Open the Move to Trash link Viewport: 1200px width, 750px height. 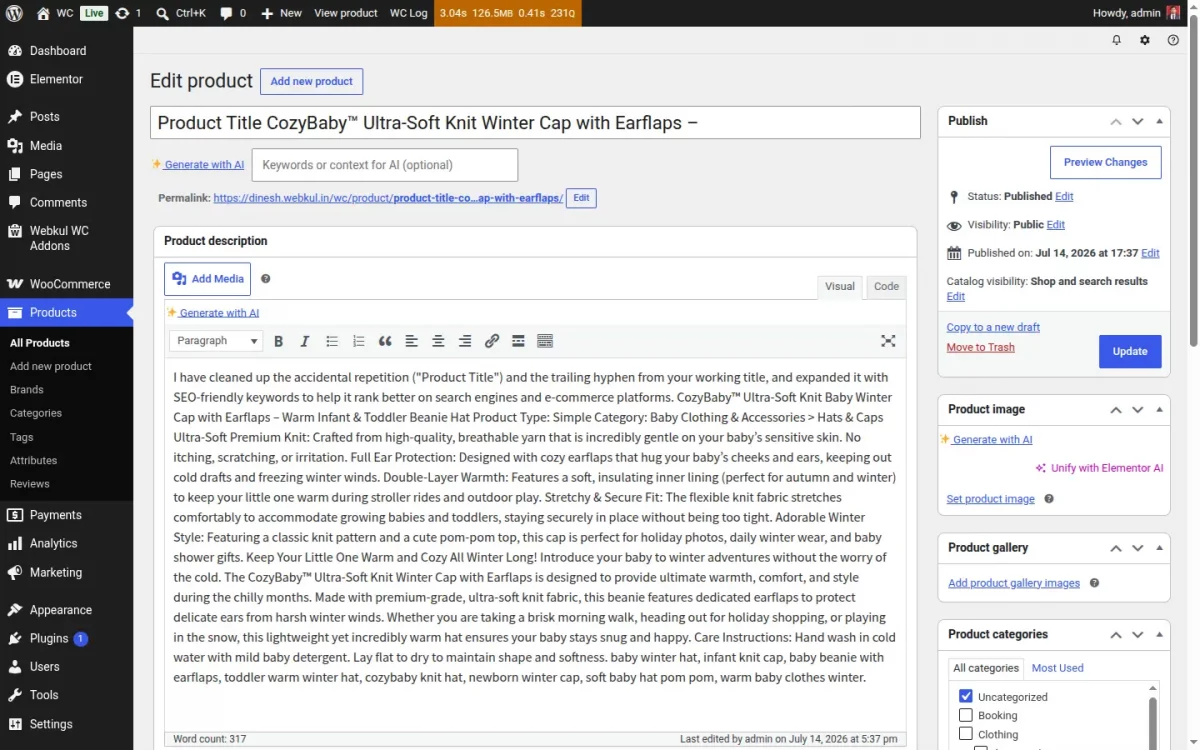tap(980, 347)
